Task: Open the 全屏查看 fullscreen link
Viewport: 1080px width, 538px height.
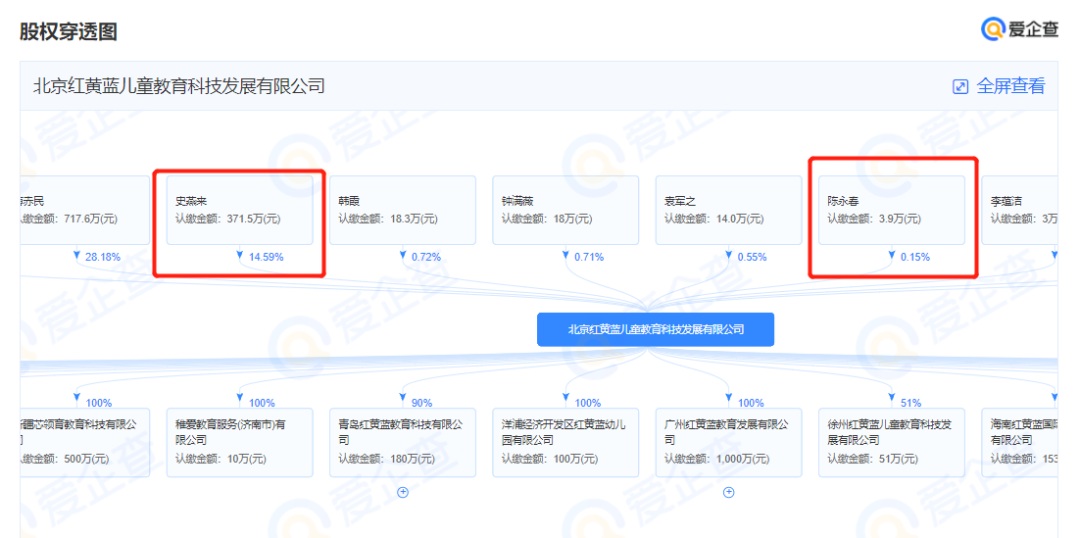Action: pos(1010,86)
